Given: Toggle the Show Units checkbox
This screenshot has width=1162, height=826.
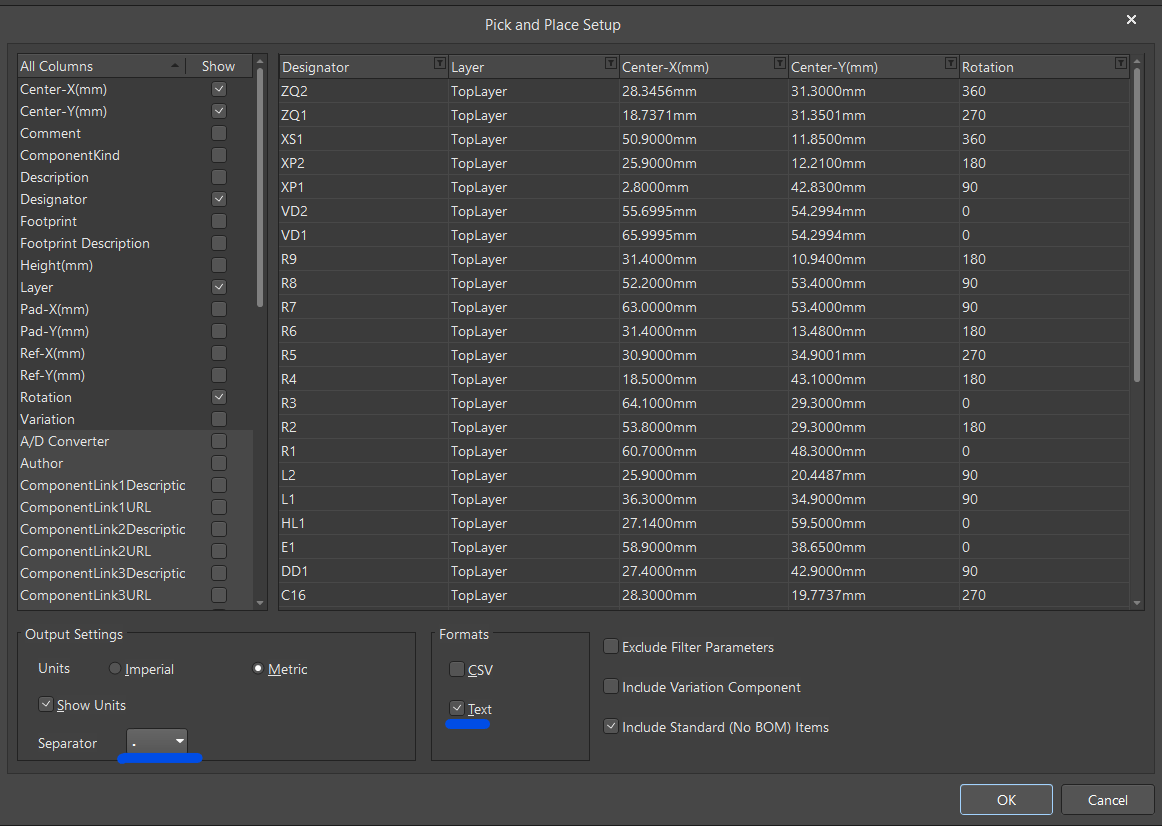Looking at the screenshot, I should pos(46,705).
